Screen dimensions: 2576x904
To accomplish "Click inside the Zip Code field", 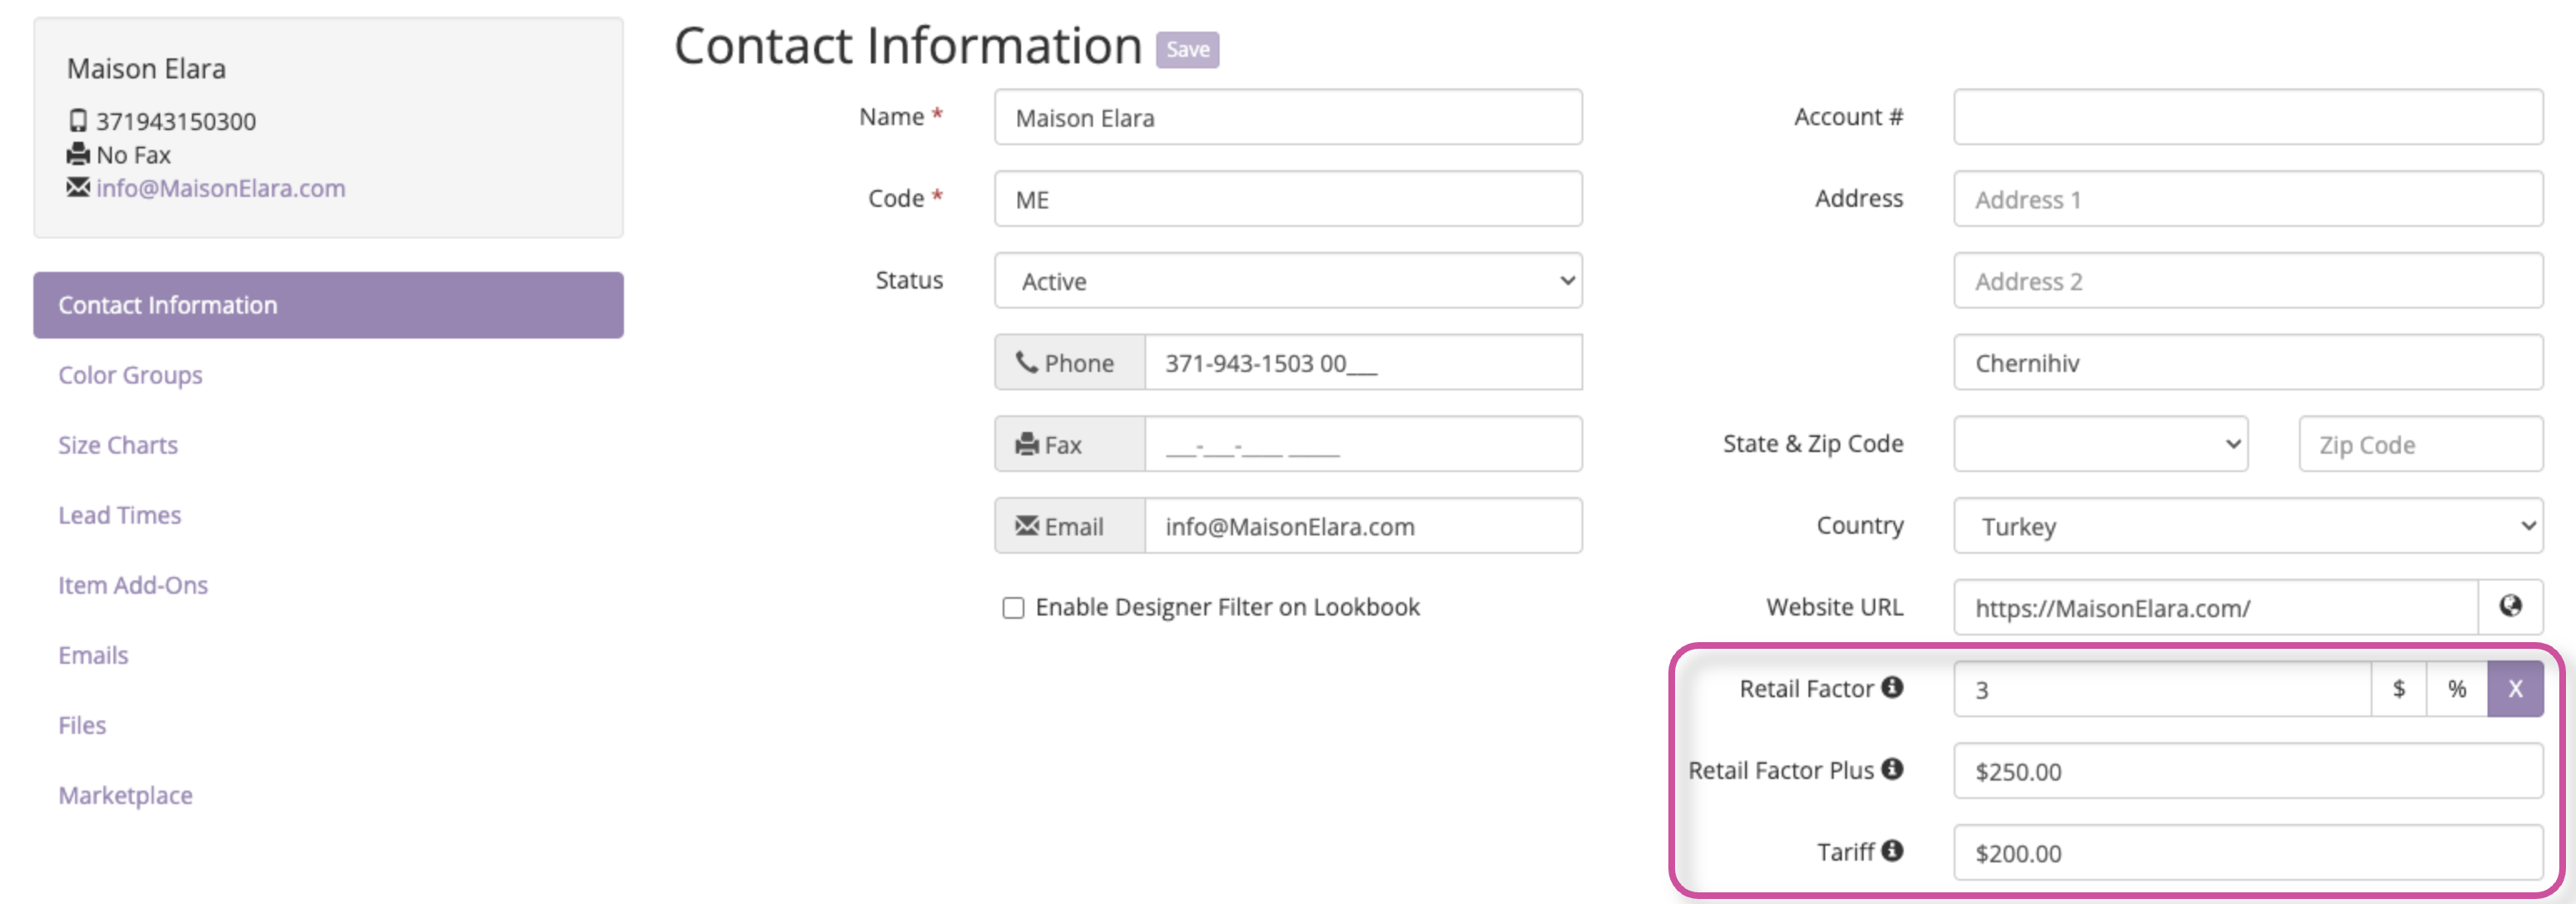I will point(2420,444).
